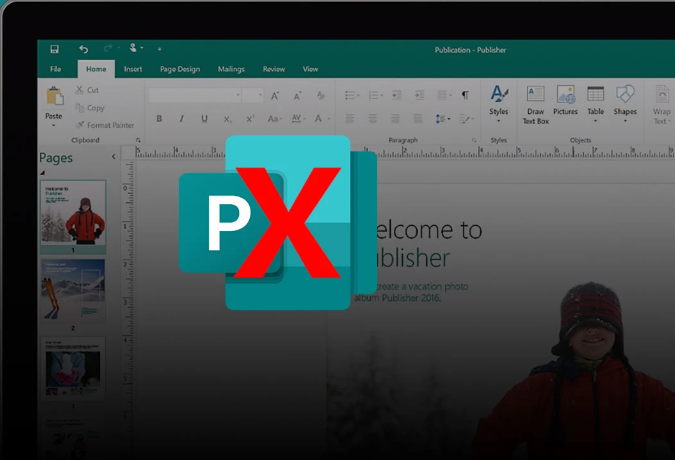This screenshot has height=460, width=675.
Task: Decrease font size icon
Action: [297, 96]
